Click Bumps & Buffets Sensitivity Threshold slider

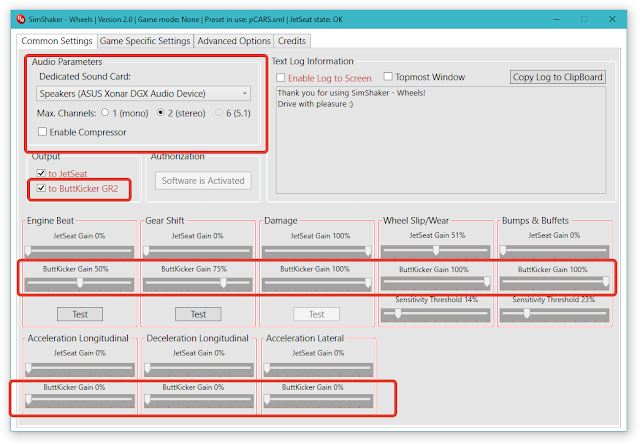coord(554,314)
